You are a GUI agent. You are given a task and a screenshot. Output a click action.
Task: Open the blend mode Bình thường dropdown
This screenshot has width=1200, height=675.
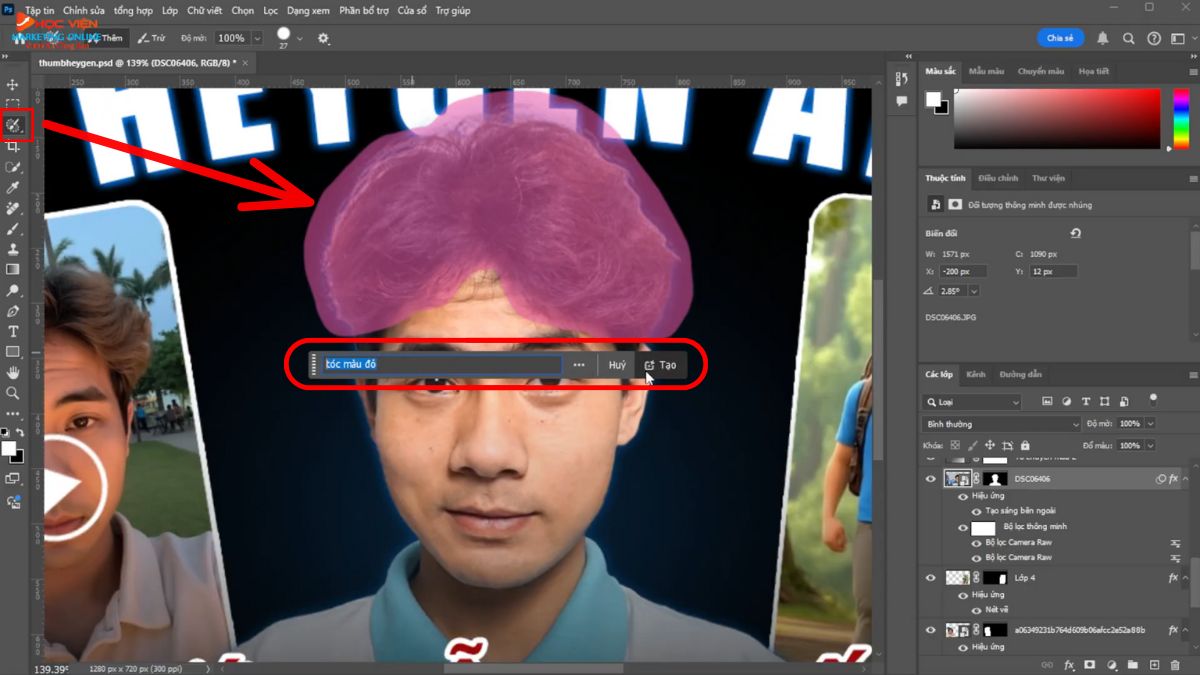[x=1002, y=424]
